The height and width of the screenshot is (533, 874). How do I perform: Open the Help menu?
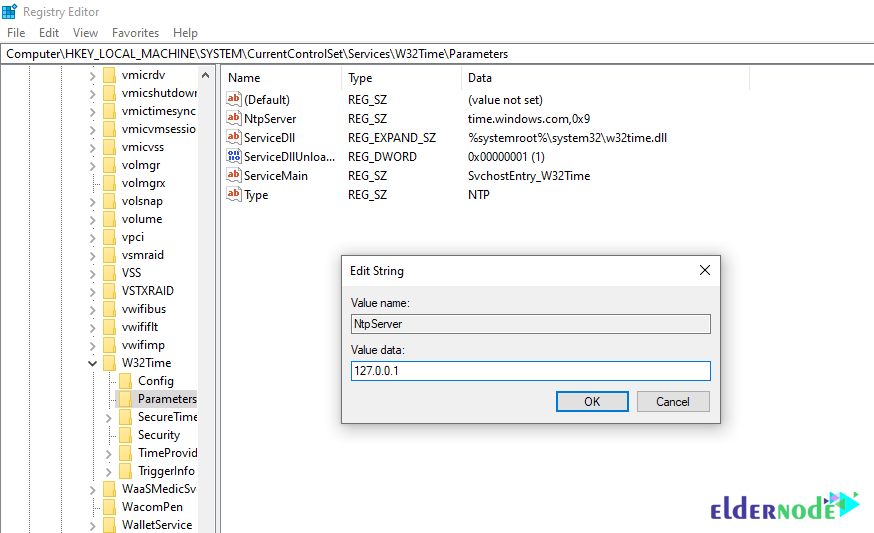[185, 33]
